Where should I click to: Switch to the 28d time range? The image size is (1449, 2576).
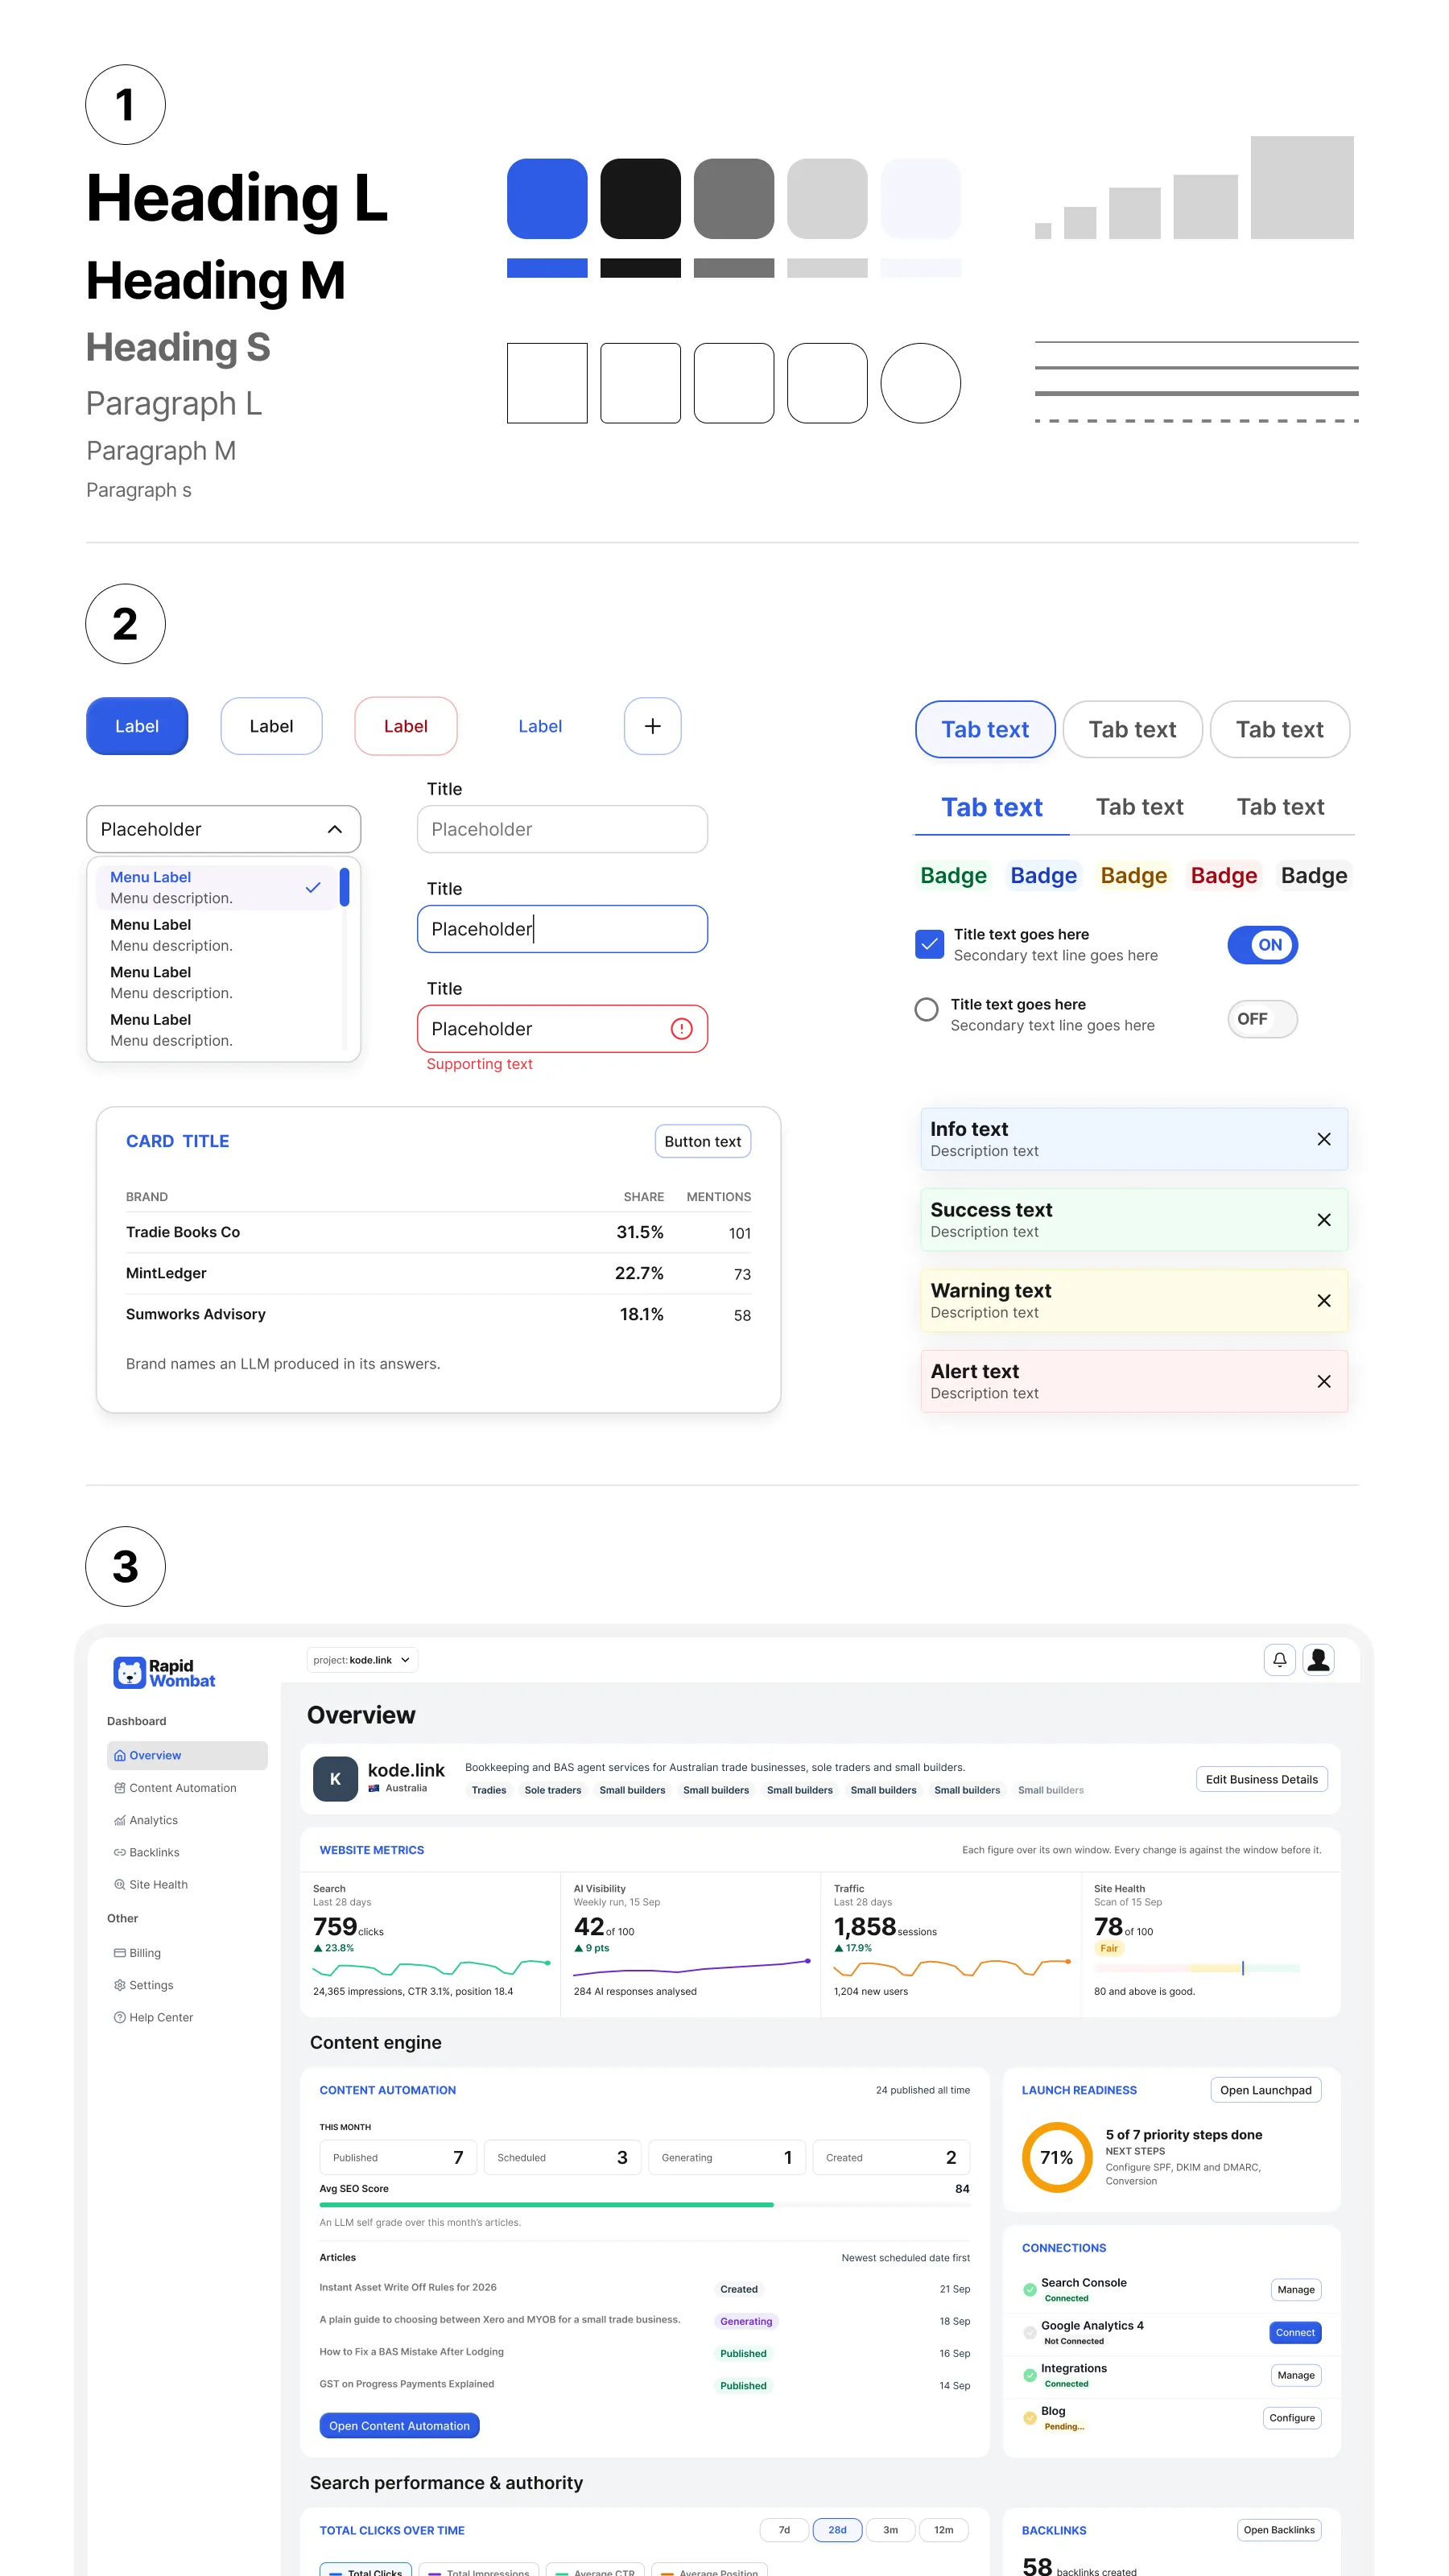click(x=837, y=2530)
